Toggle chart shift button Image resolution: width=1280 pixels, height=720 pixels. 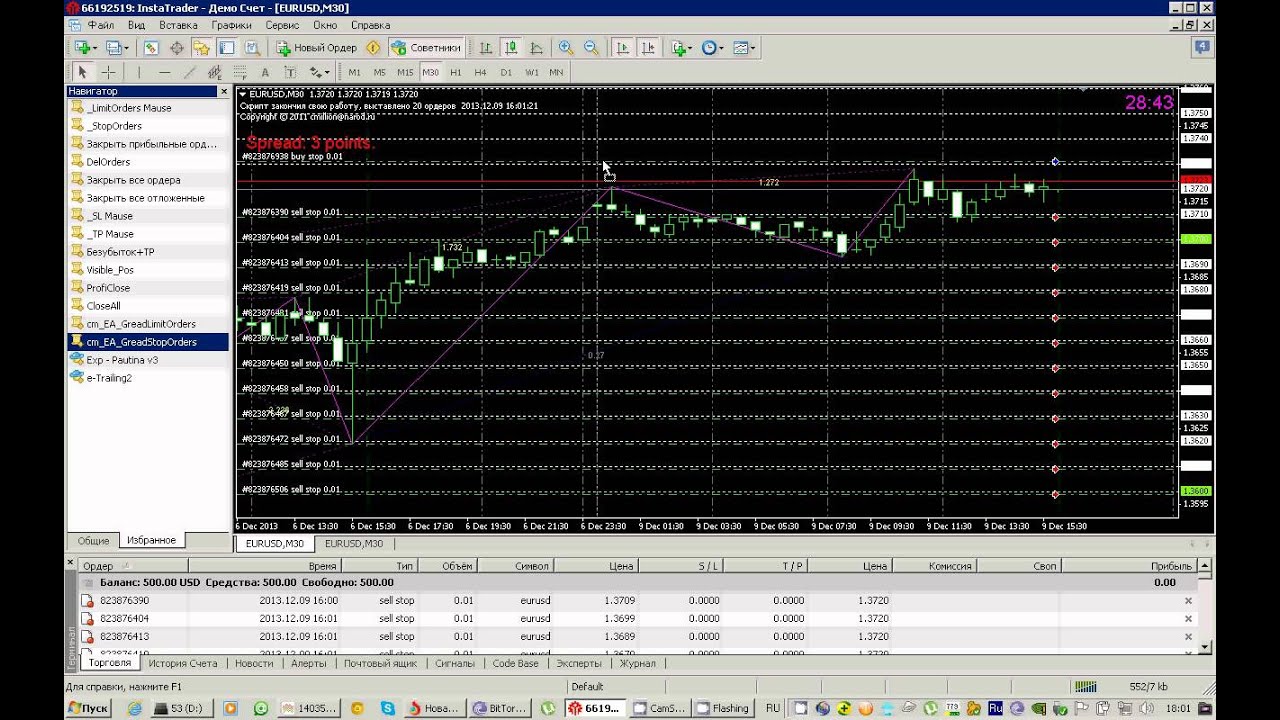pyautogui.click(x=648, y=47)
